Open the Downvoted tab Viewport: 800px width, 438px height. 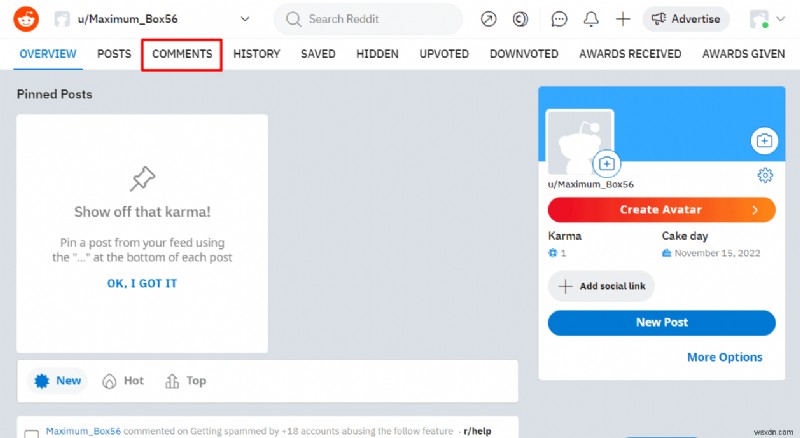[x=524, y=54]
